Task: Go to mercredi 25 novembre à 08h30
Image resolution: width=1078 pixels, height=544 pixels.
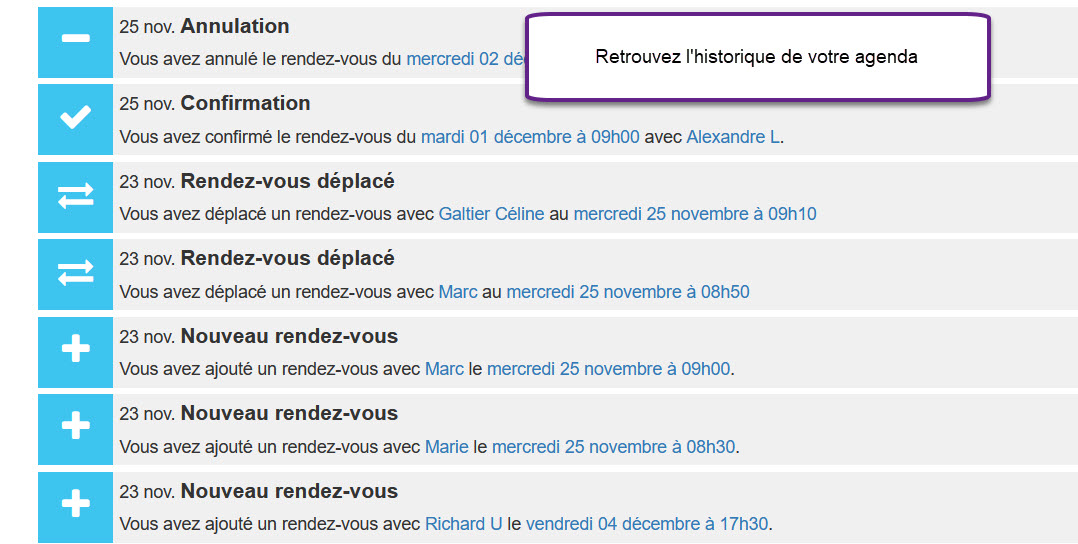Action: 613,447
